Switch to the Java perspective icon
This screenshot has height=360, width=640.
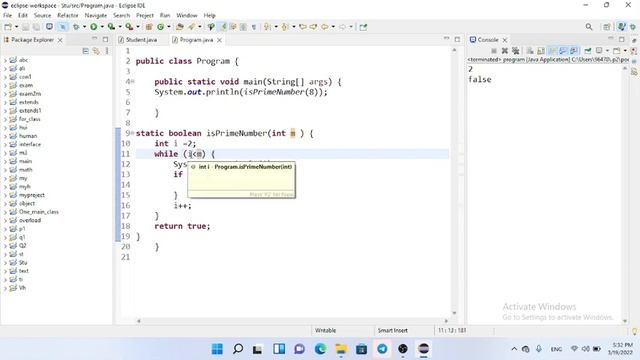coord(621,27)
